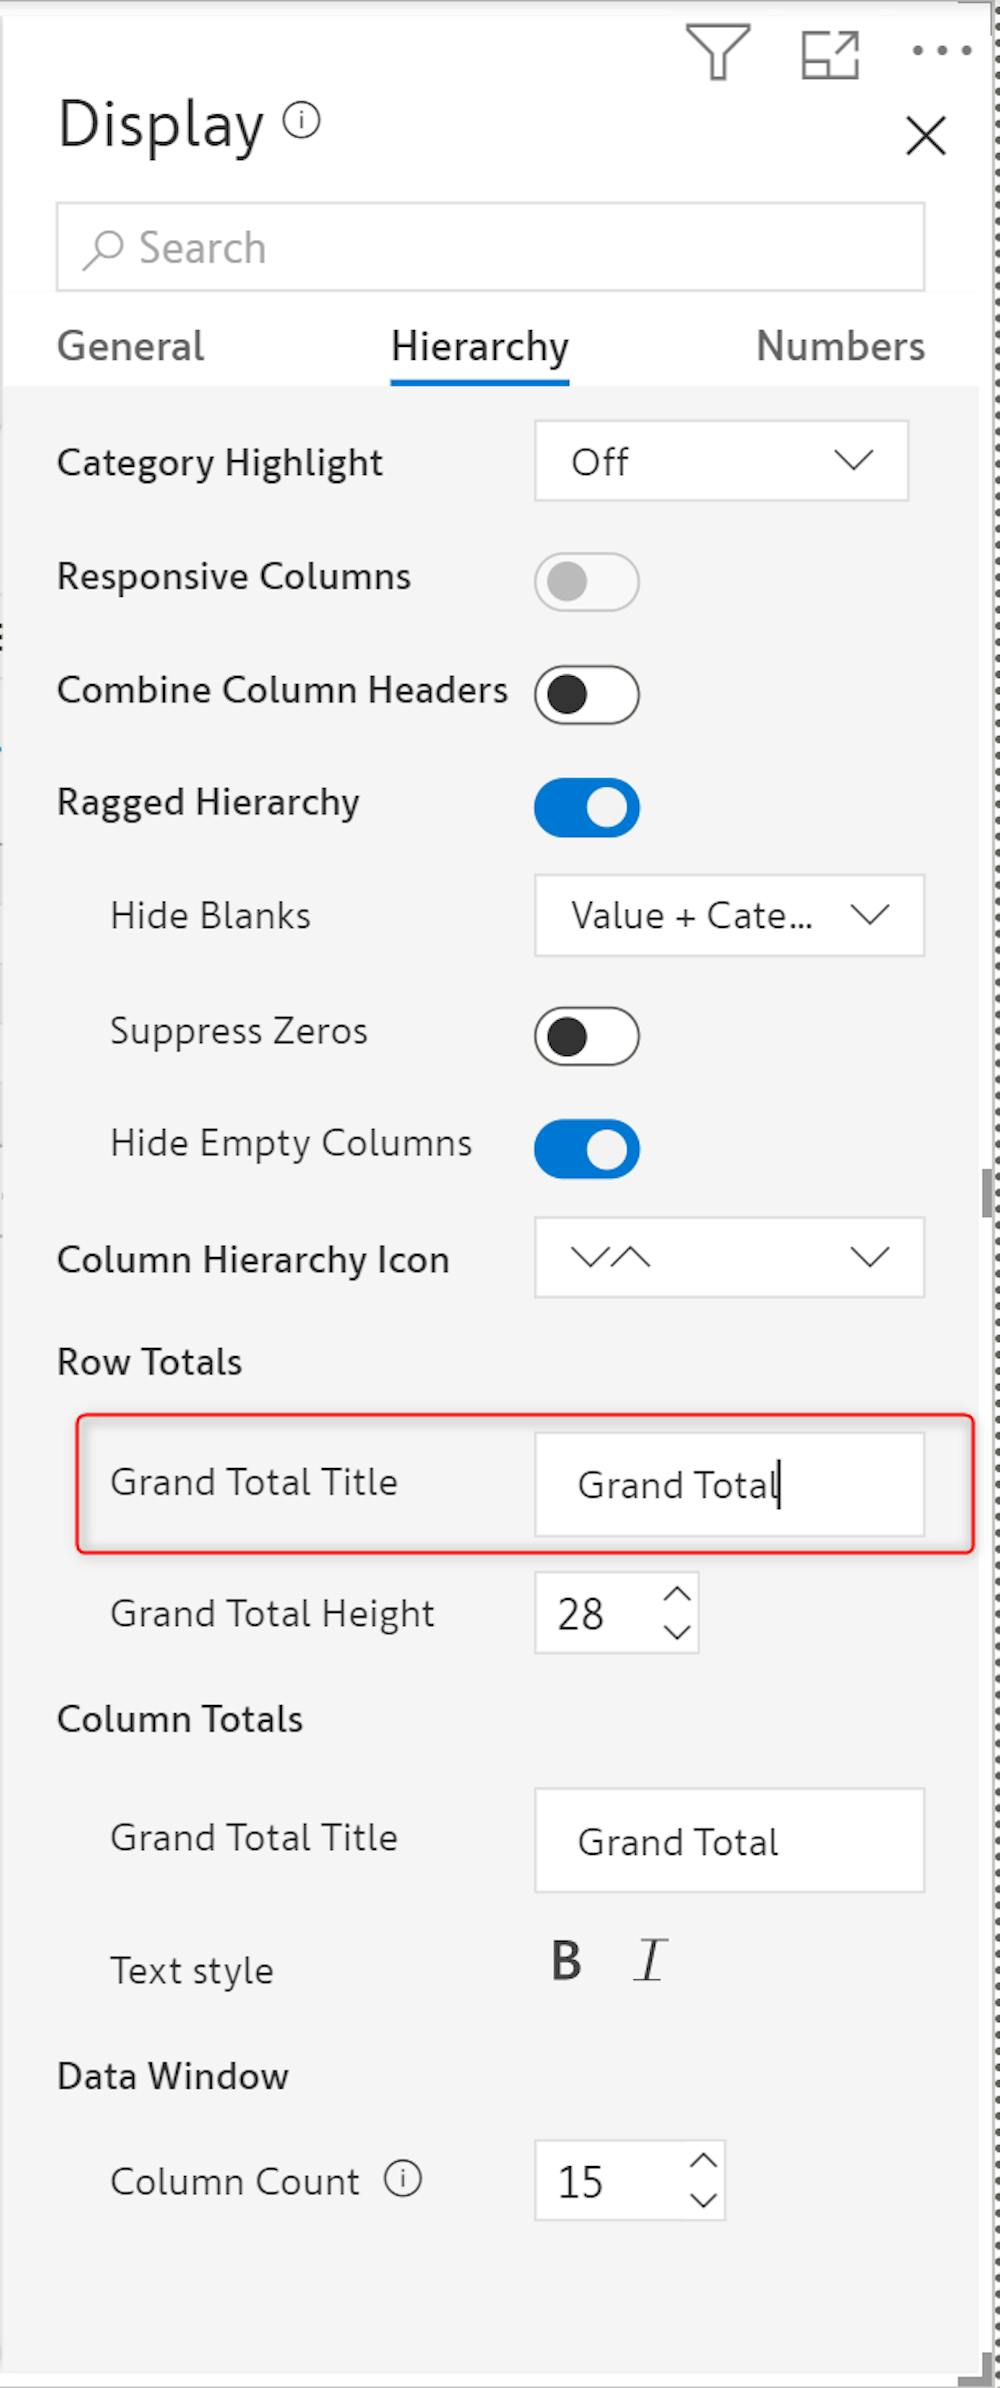Turn on Suppress Zeros
Viewport: 1000px width, 2388px height.
pos(587,1036)
